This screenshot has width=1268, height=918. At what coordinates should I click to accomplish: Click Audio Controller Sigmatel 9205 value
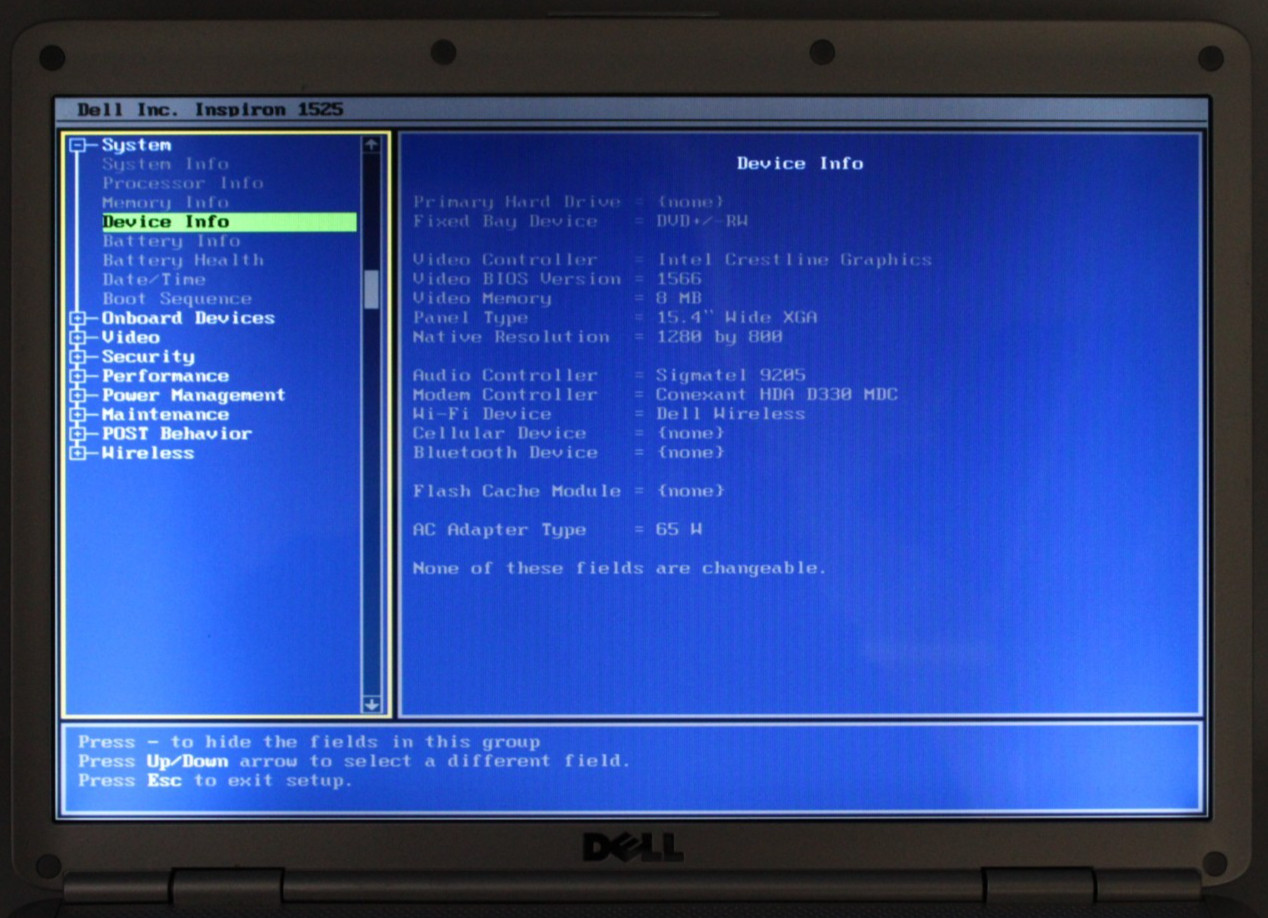[x=731, y=376]
